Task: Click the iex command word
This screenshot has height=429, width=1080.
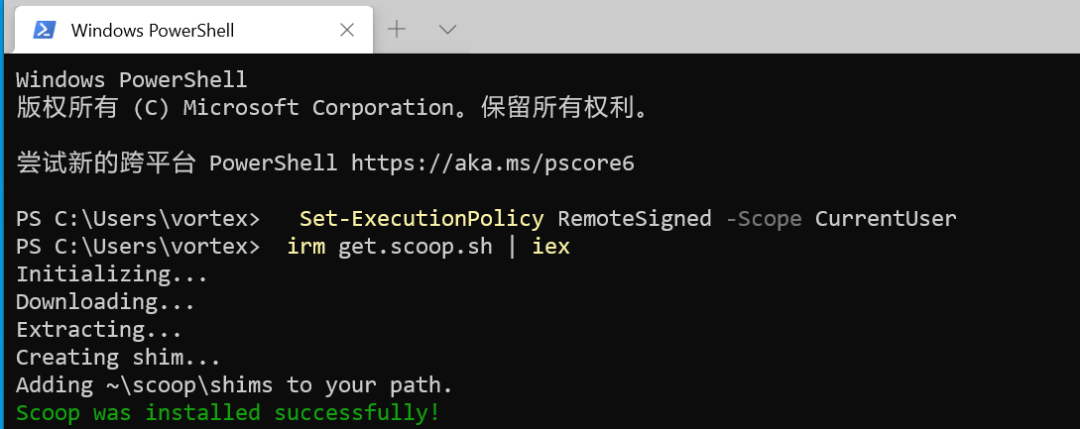Action: [551, 246]
